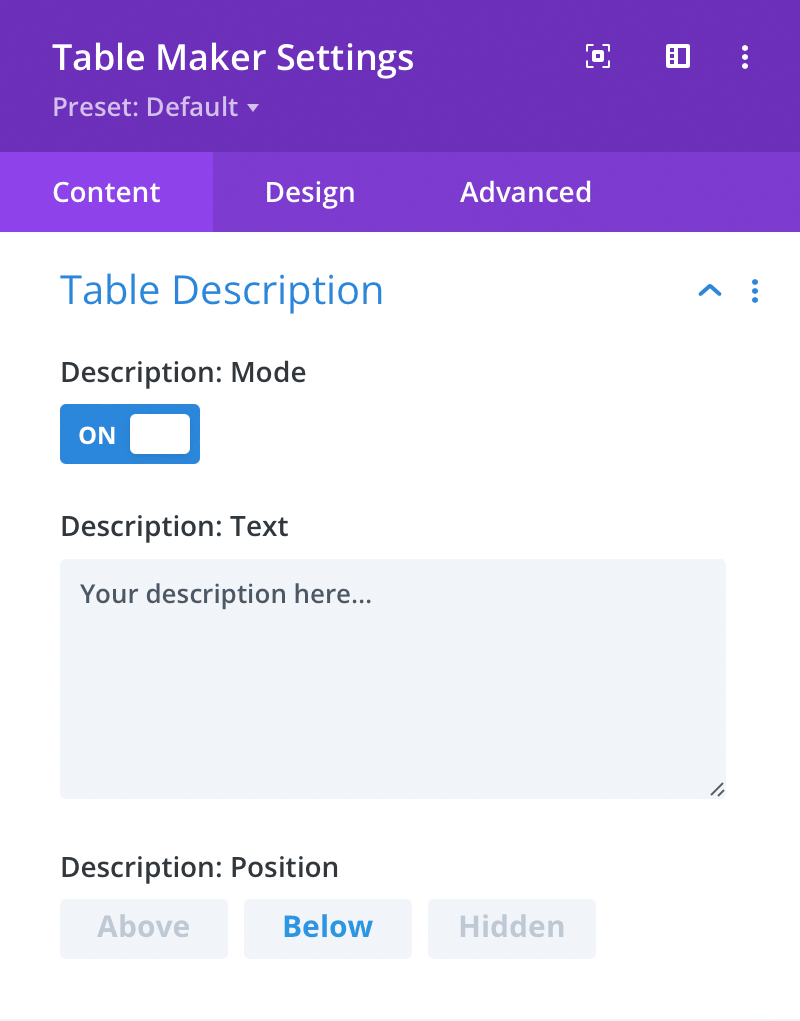Set description position to Hidden
This screenshot has width=800, height=1021.
tap(512, 929)
